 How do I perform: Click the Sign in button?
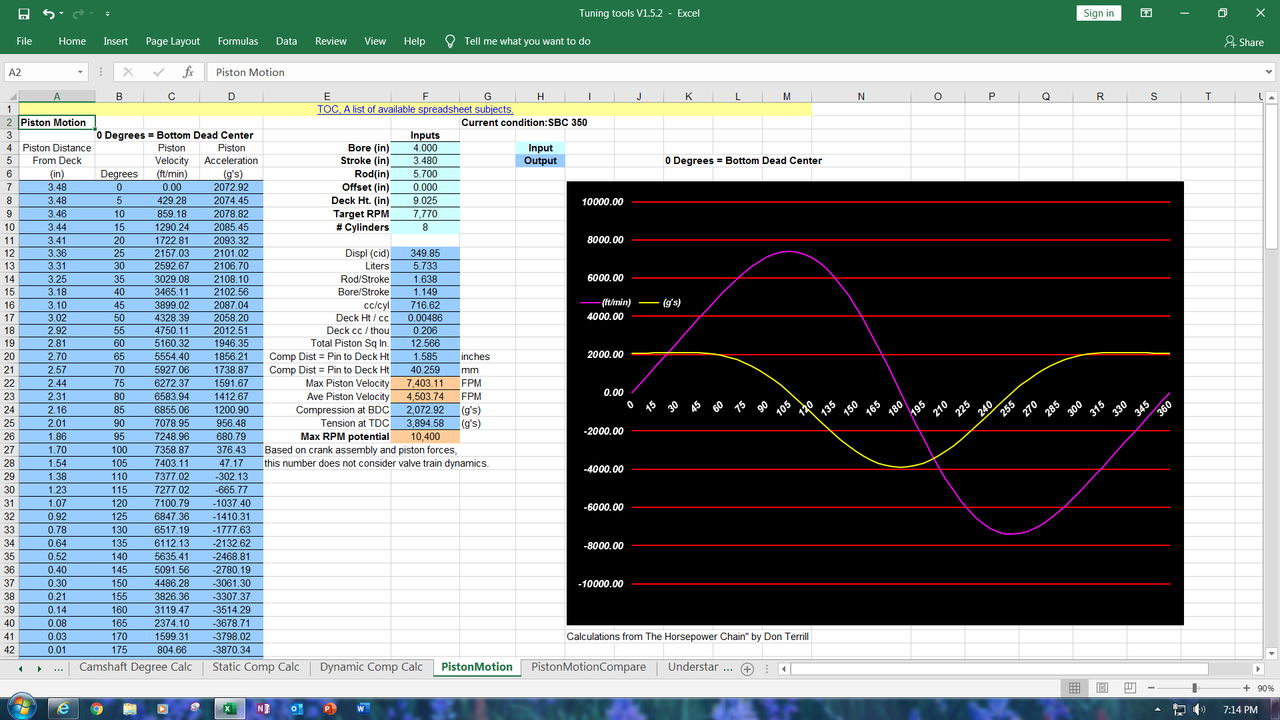1098,12
